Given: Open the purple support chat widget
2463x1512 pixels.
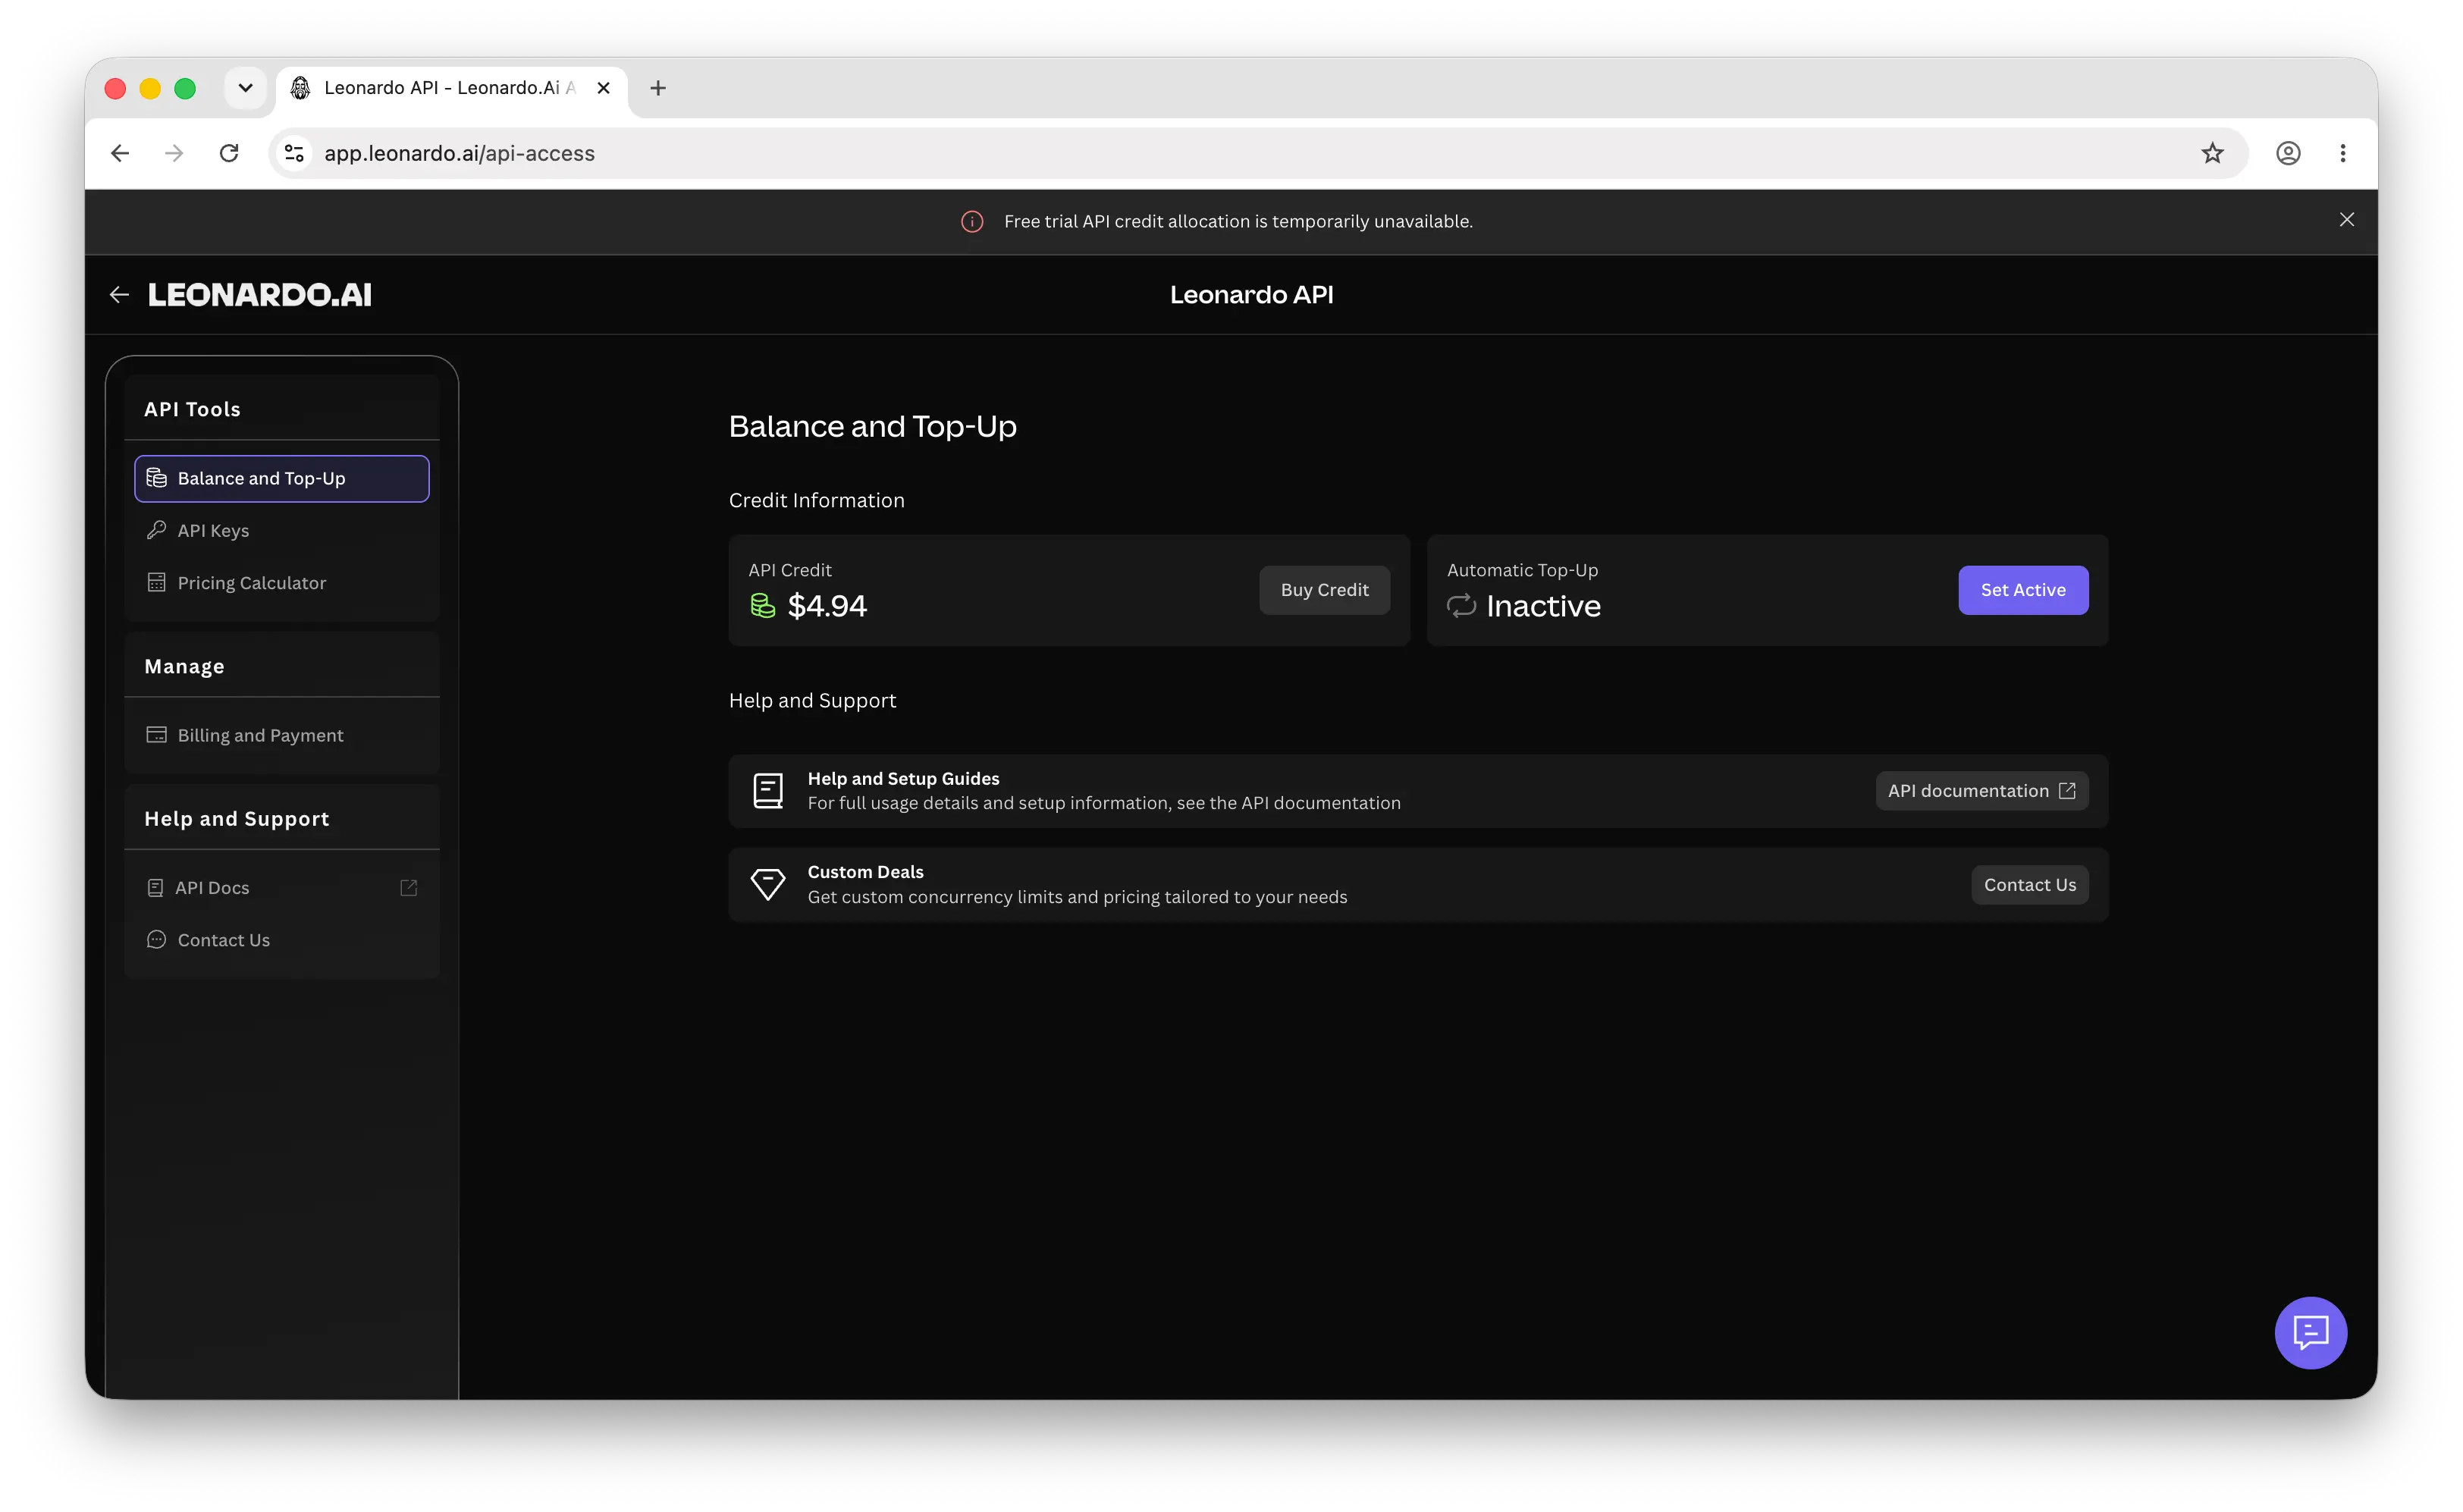Looking at the screenshot, I should (2310, 1332).
